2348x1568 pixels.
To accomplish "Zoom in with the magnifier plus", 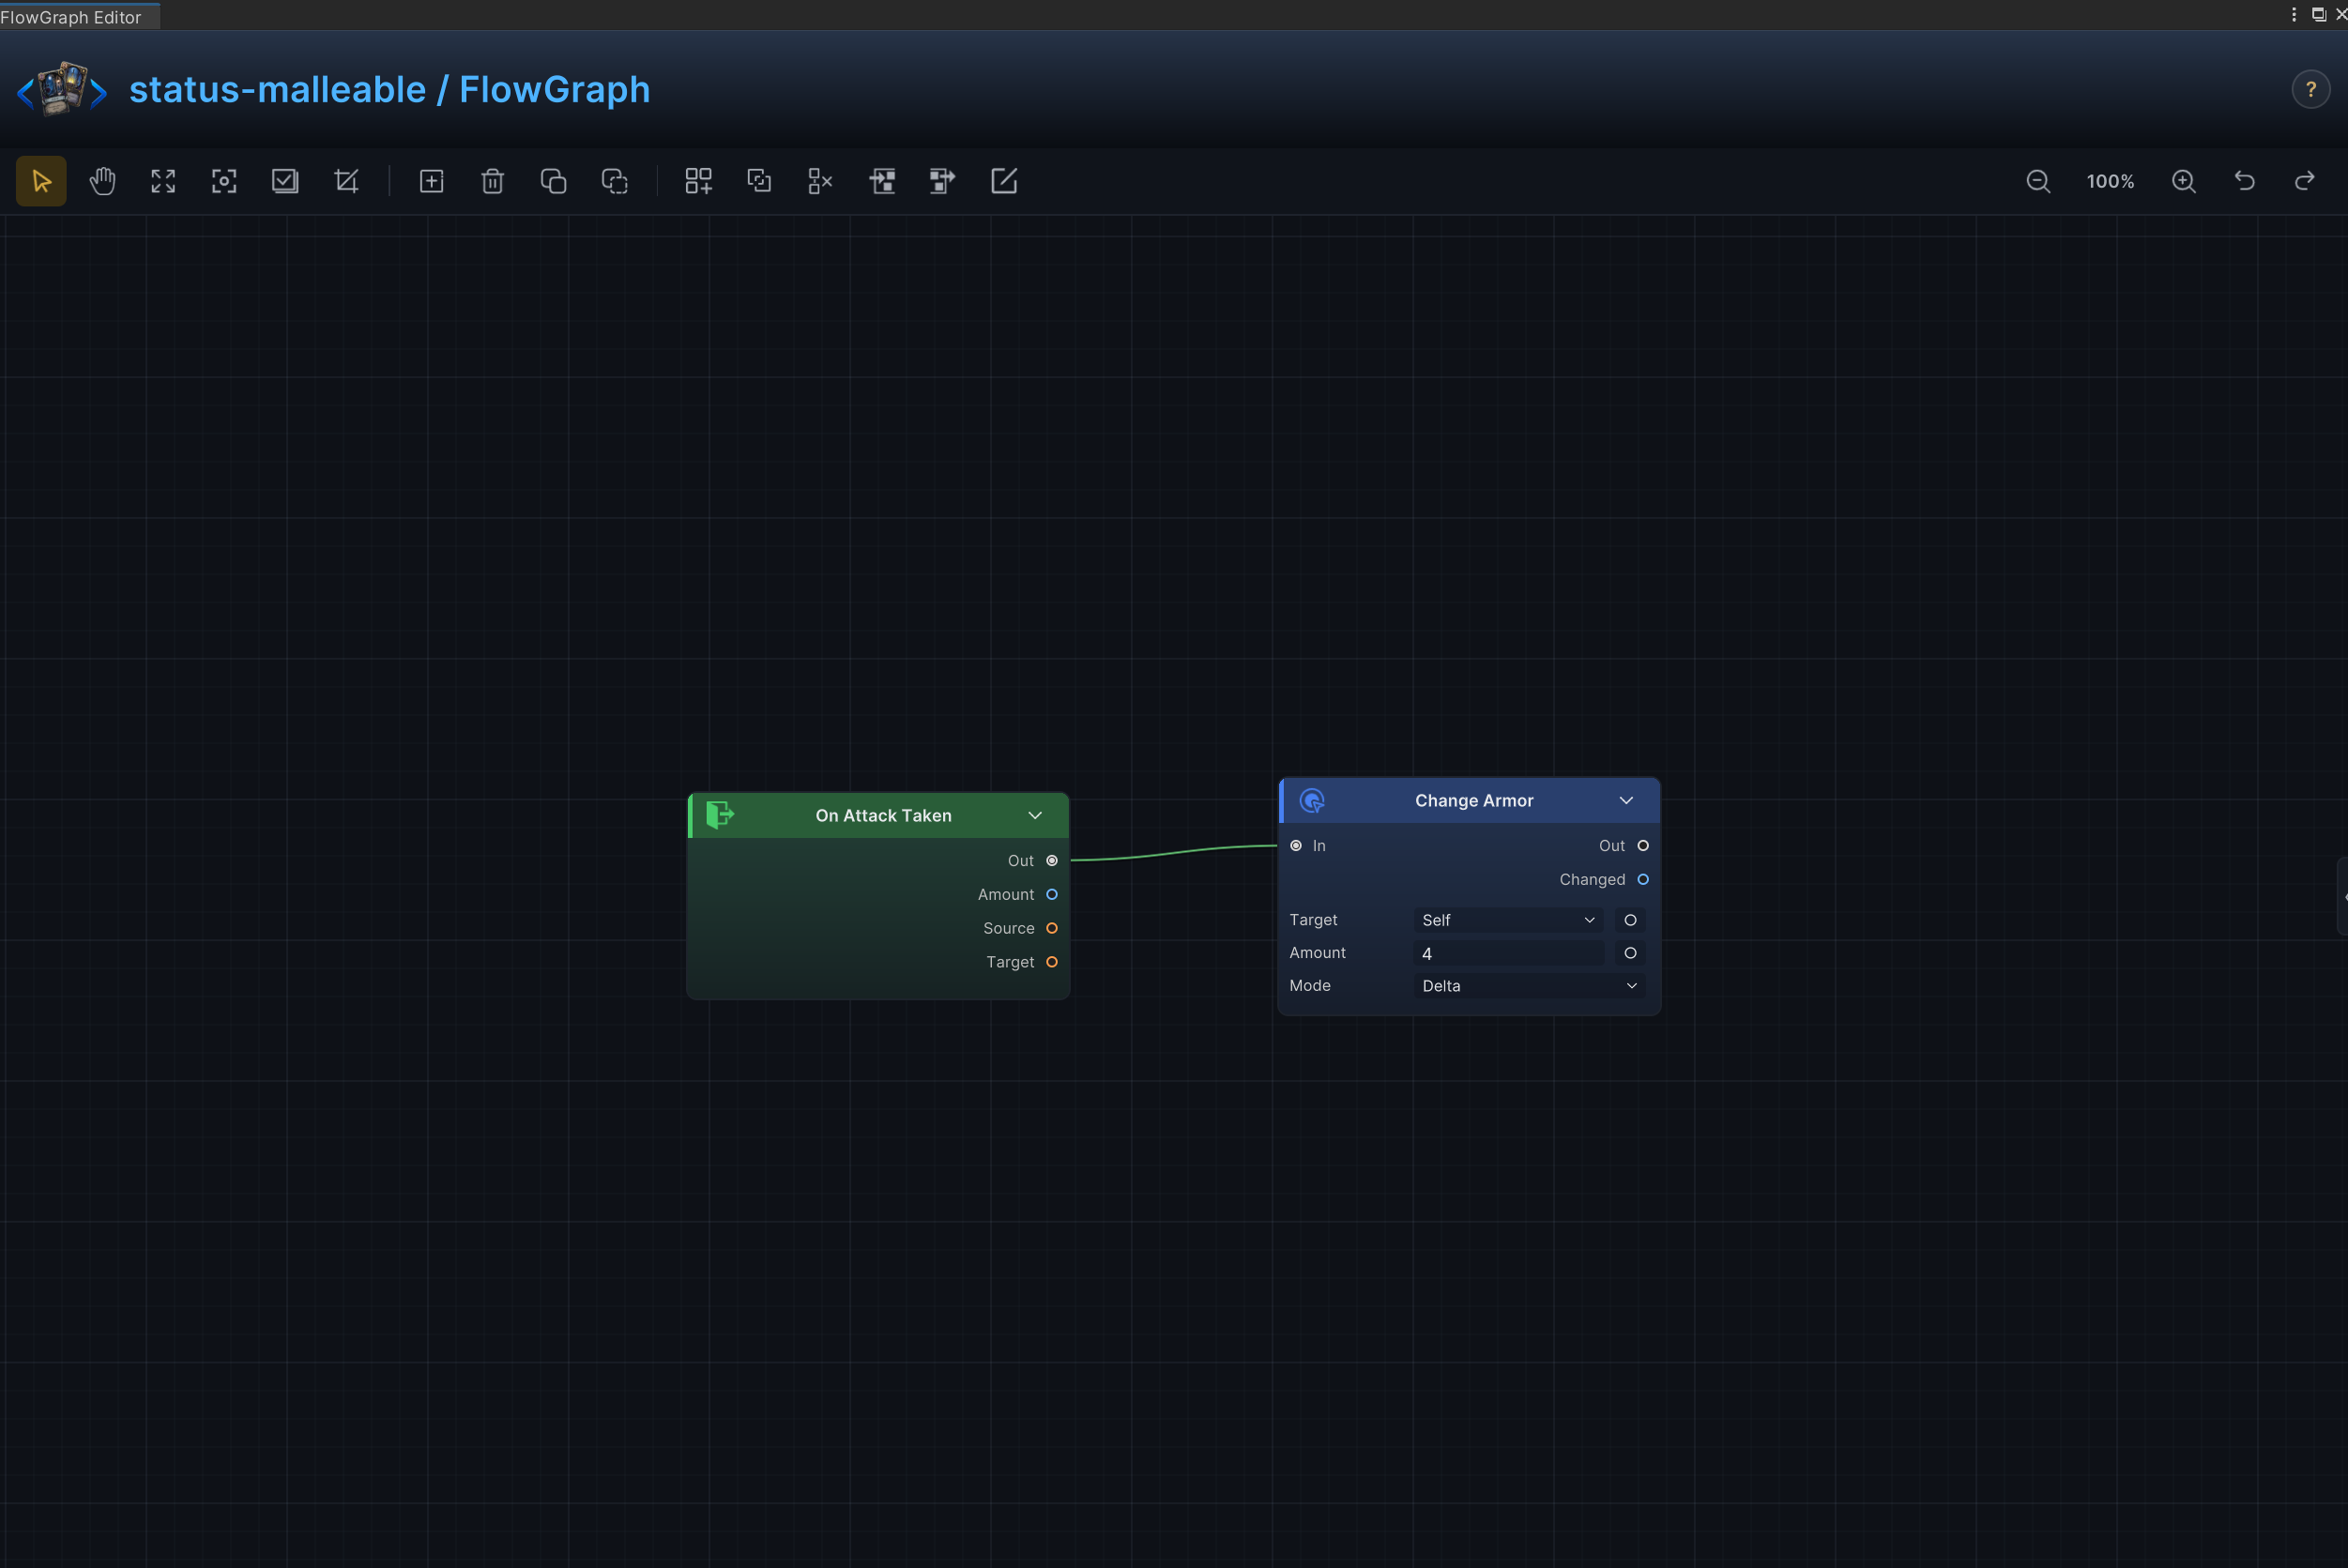I will click(x=2184, y=181).
